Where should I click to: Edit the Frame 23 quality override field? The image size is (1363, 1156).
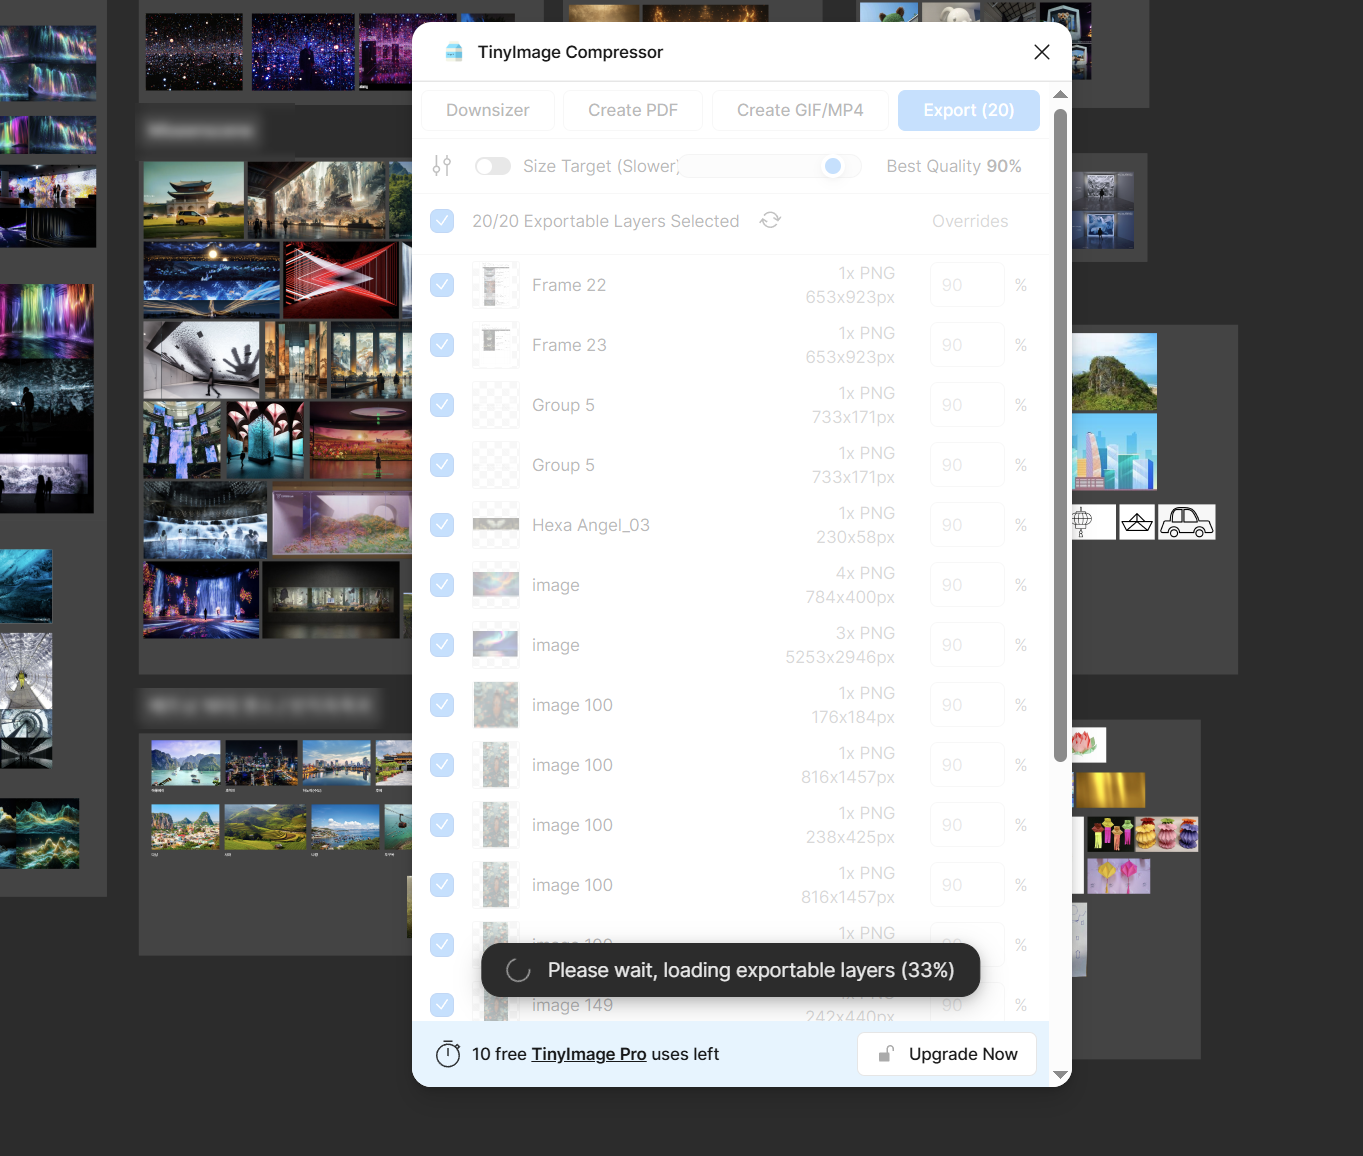967,345
